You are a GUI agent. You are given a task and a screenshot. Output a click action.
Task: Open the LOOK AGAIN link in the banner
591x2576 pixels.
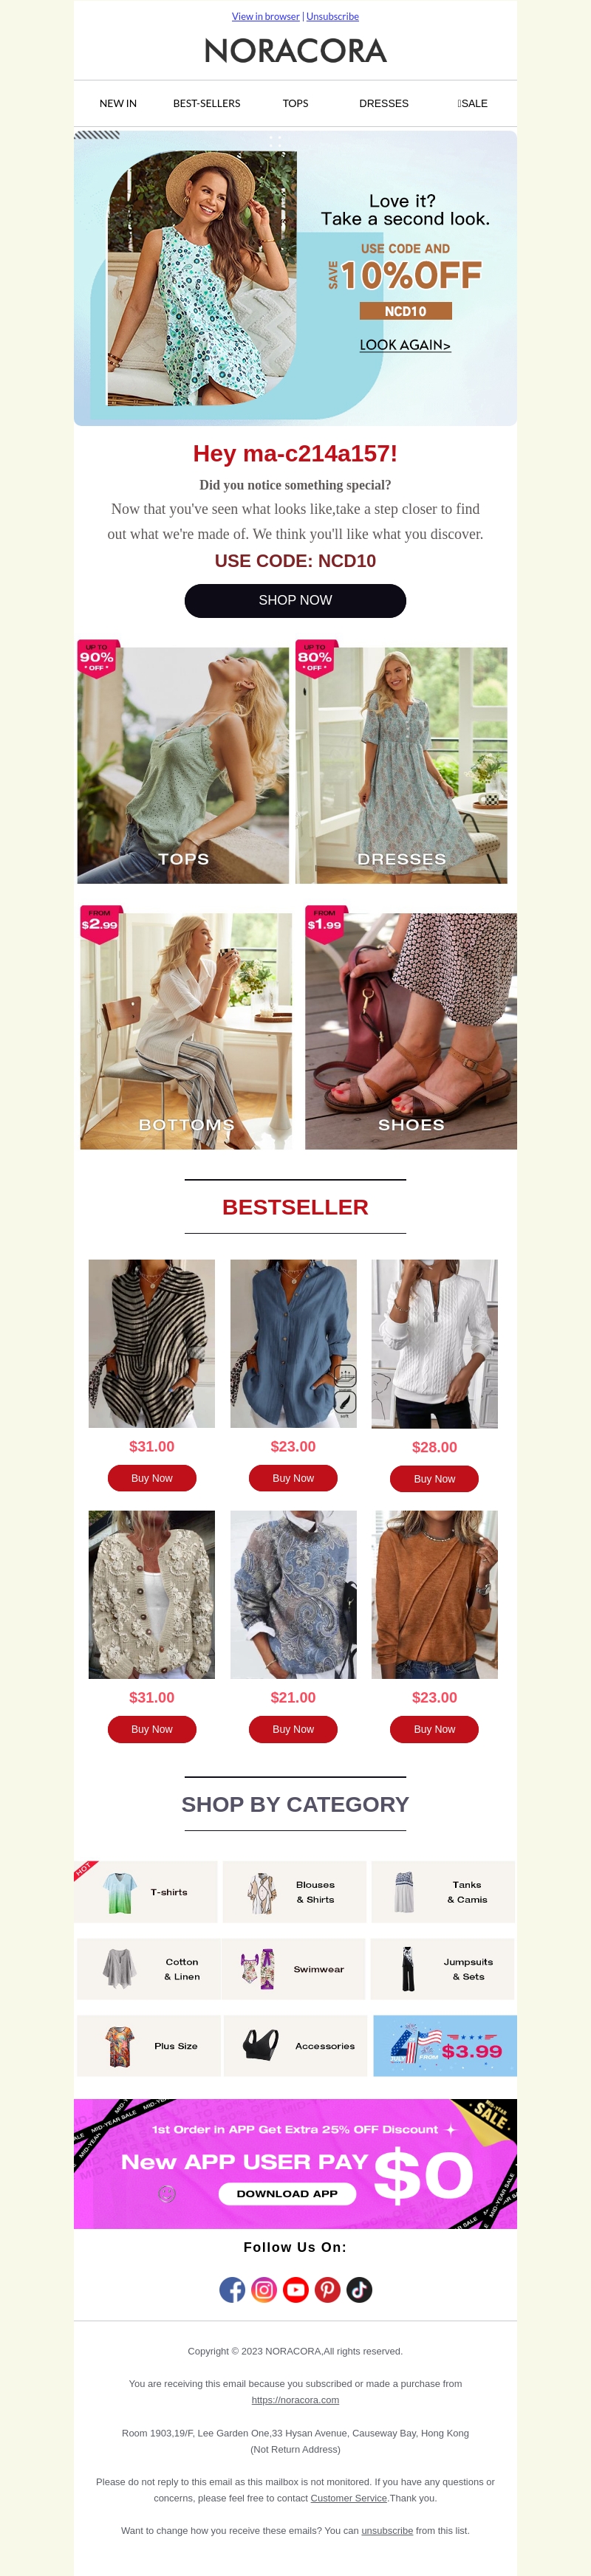coord(405,345)
